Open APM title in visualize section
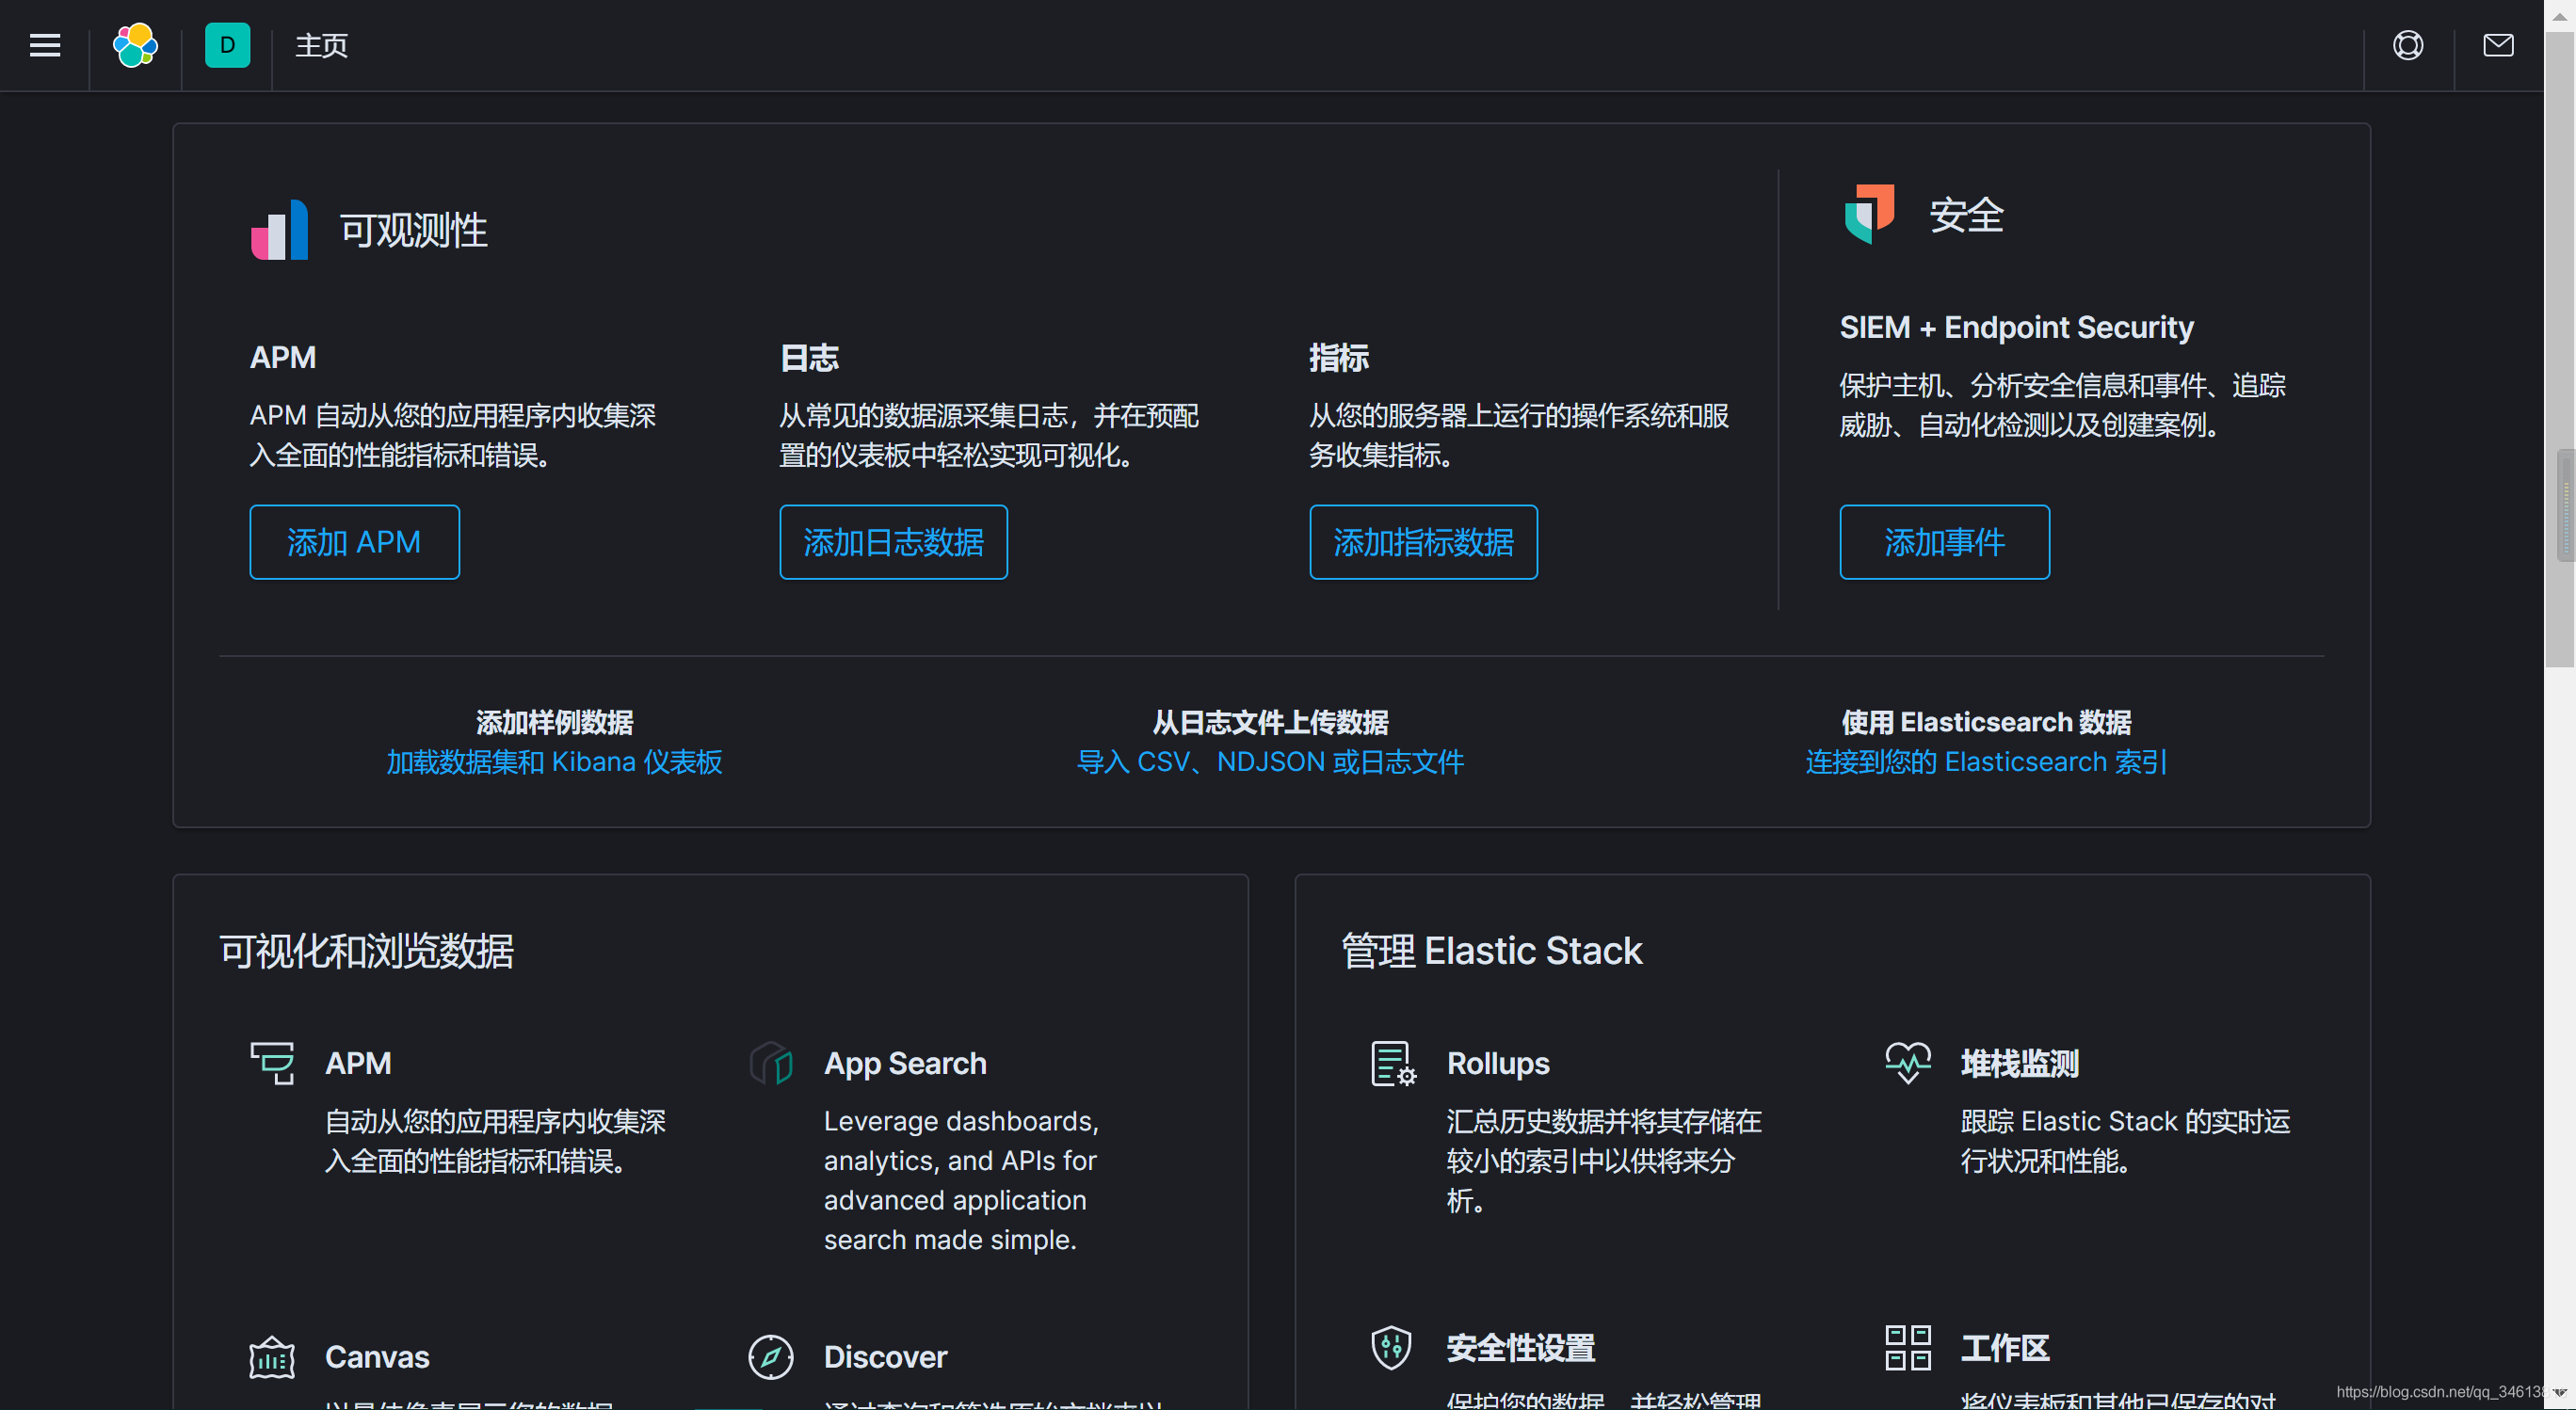Viewport: 2576px width, 1410px height. click(x=358, y=1063)
